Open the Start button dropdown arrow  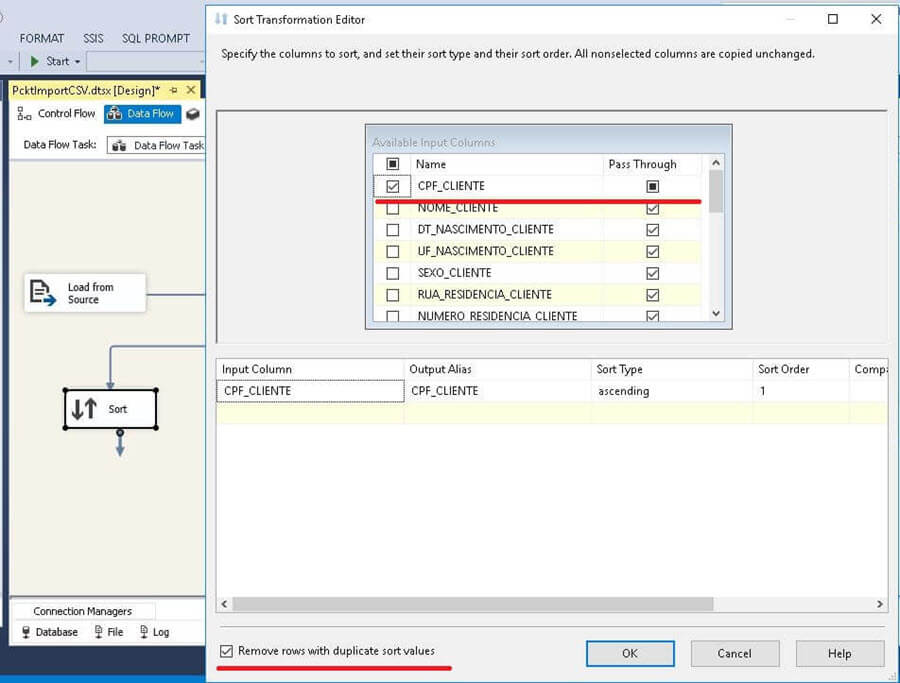point(77,61)
